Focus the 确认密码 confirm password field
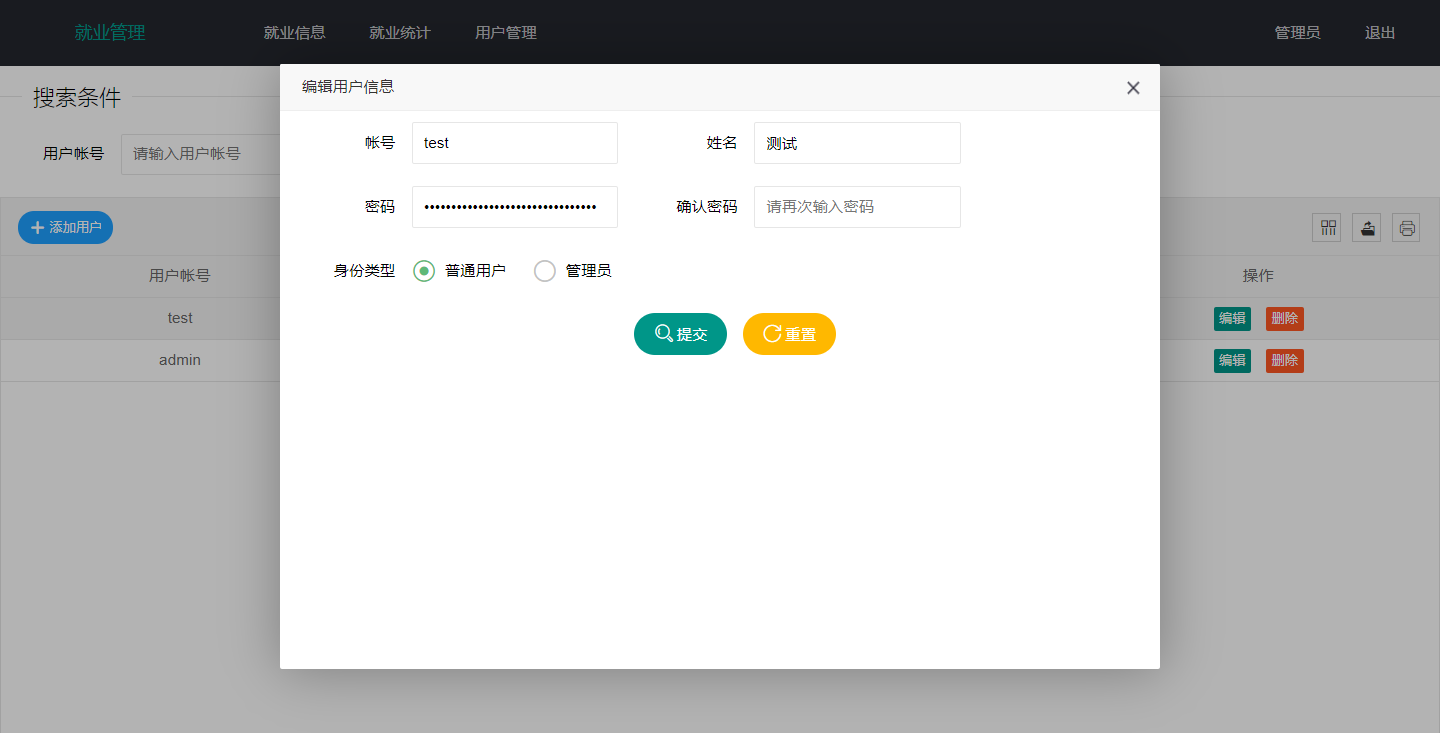1440x733 pixels. tap(857, 207)
